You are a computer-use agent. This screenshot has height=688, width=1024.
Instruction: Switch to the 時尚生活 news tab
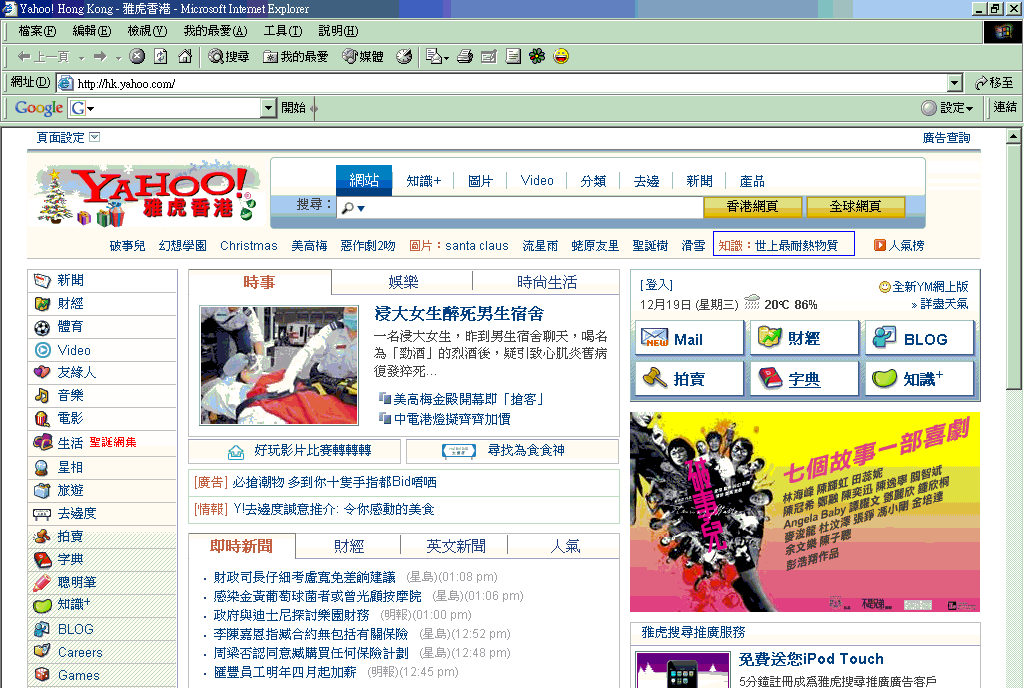click(547, 282)
